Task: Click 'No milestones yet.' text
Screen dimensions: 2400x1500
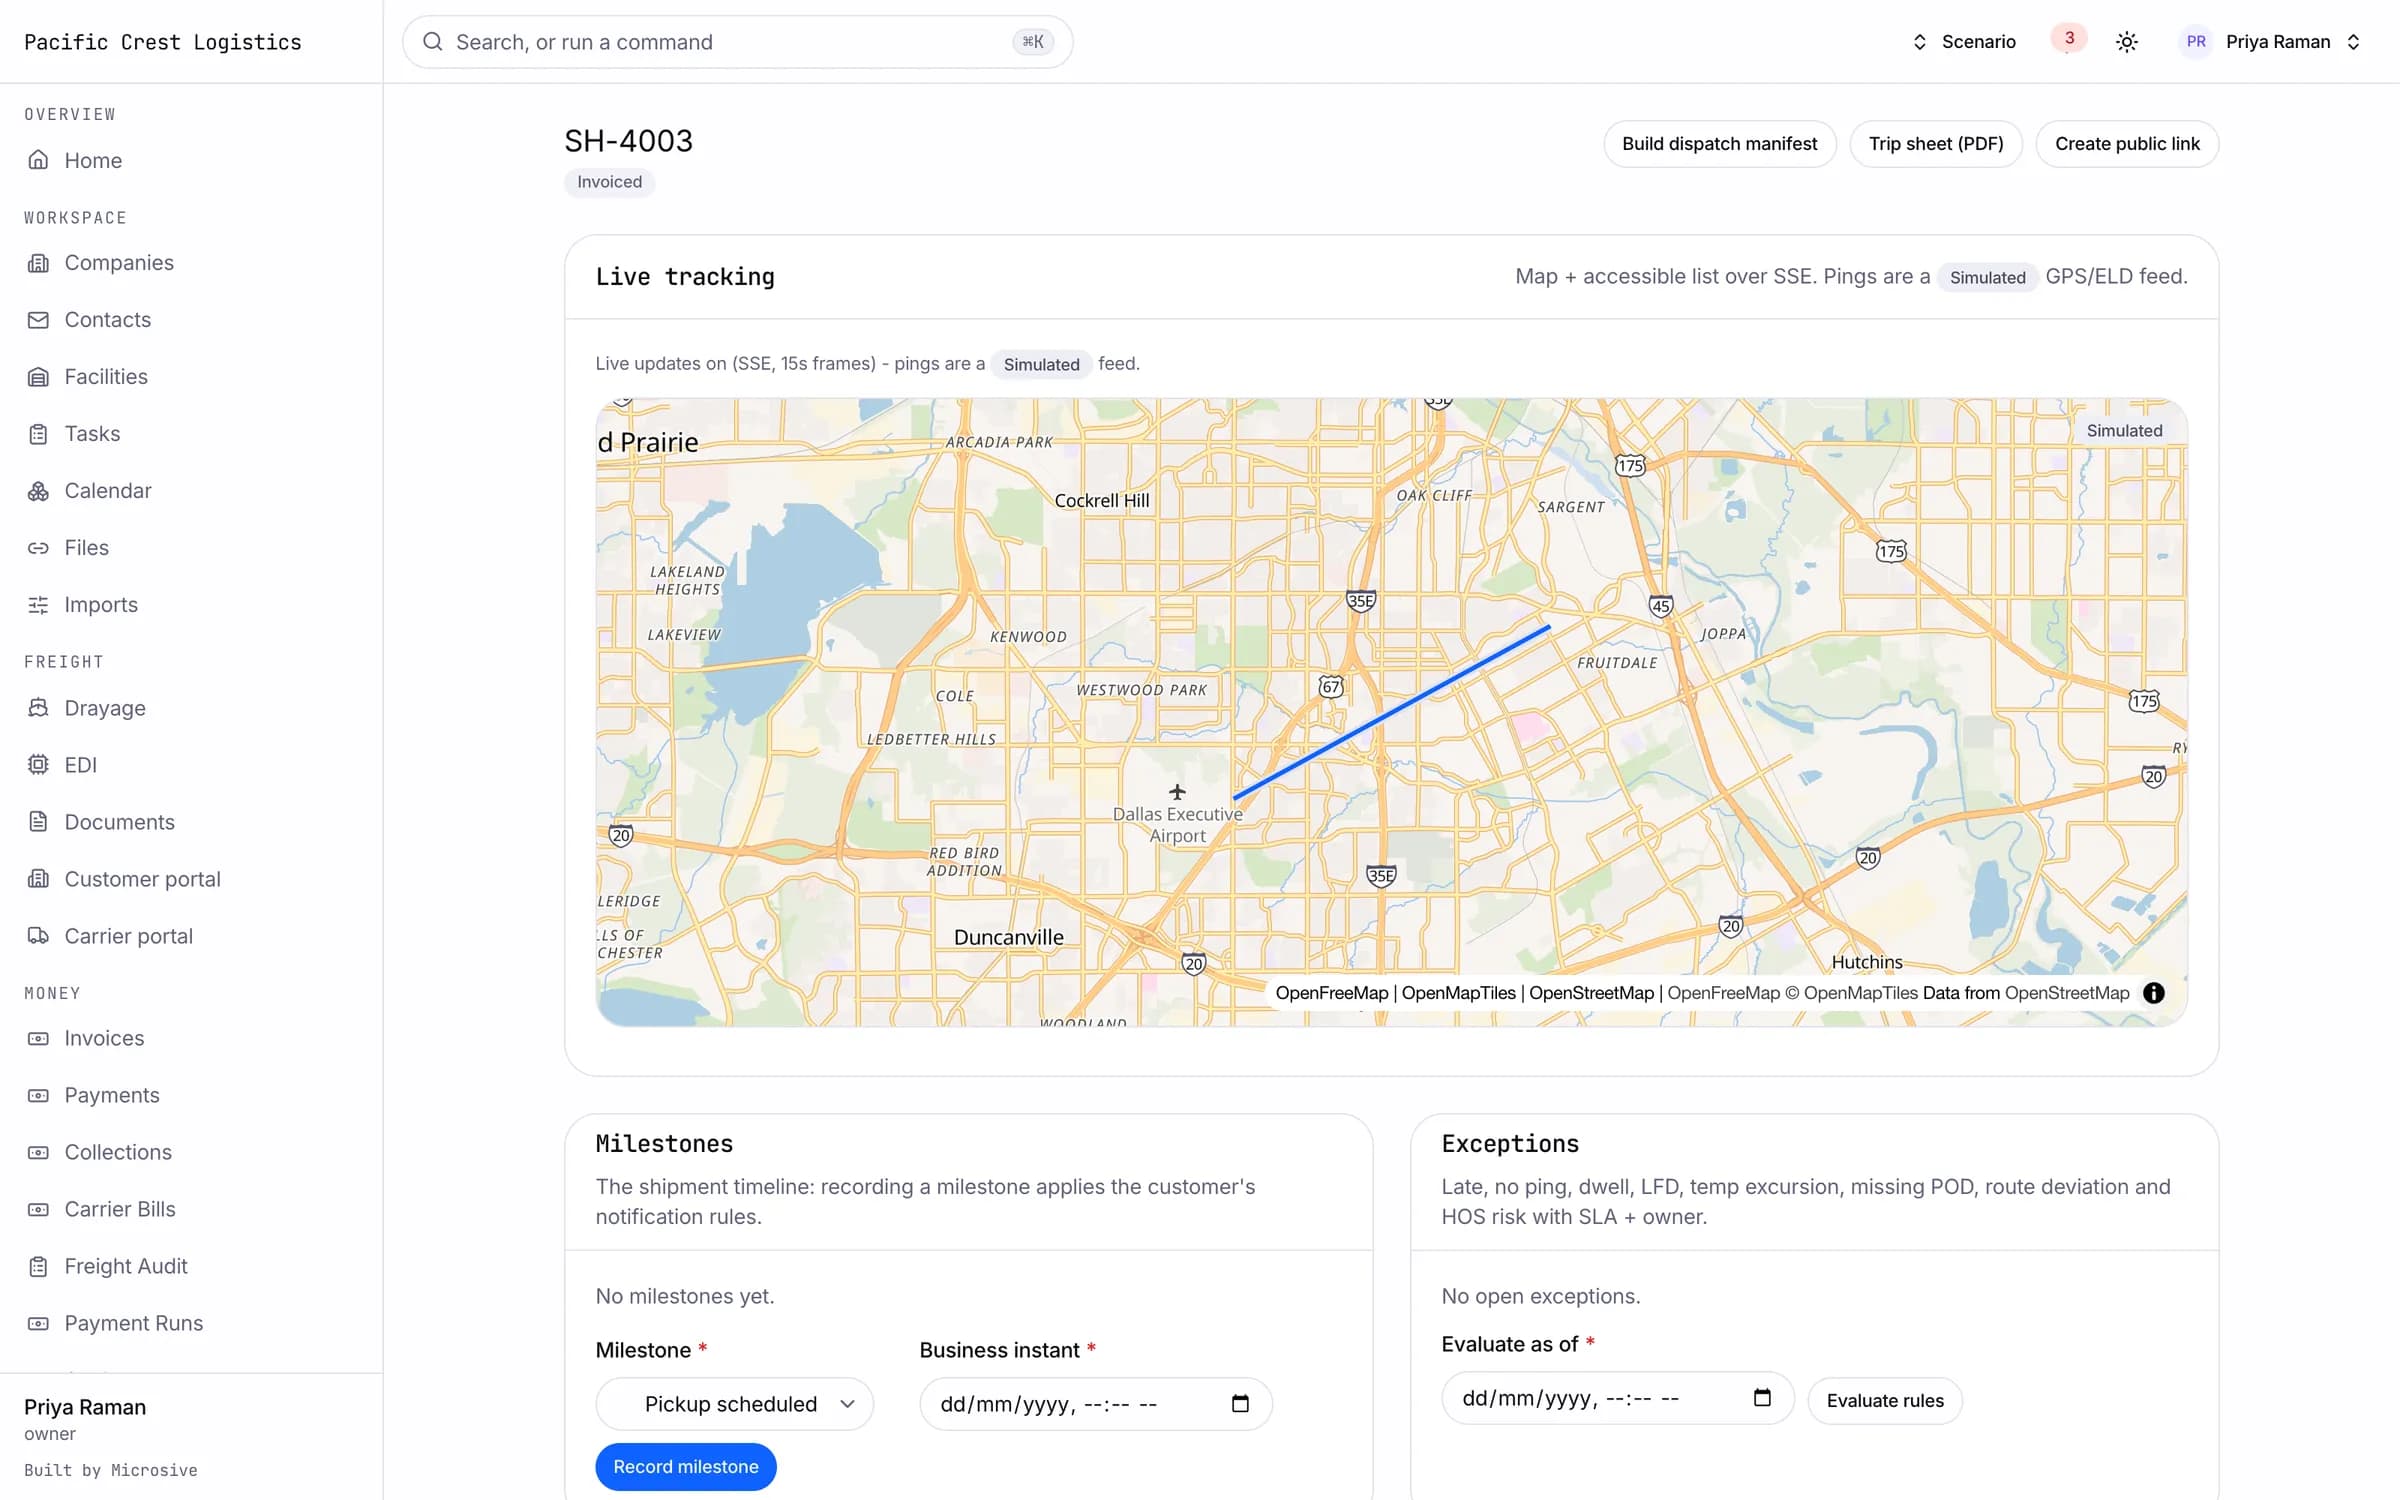Action: coord(685,1296)
